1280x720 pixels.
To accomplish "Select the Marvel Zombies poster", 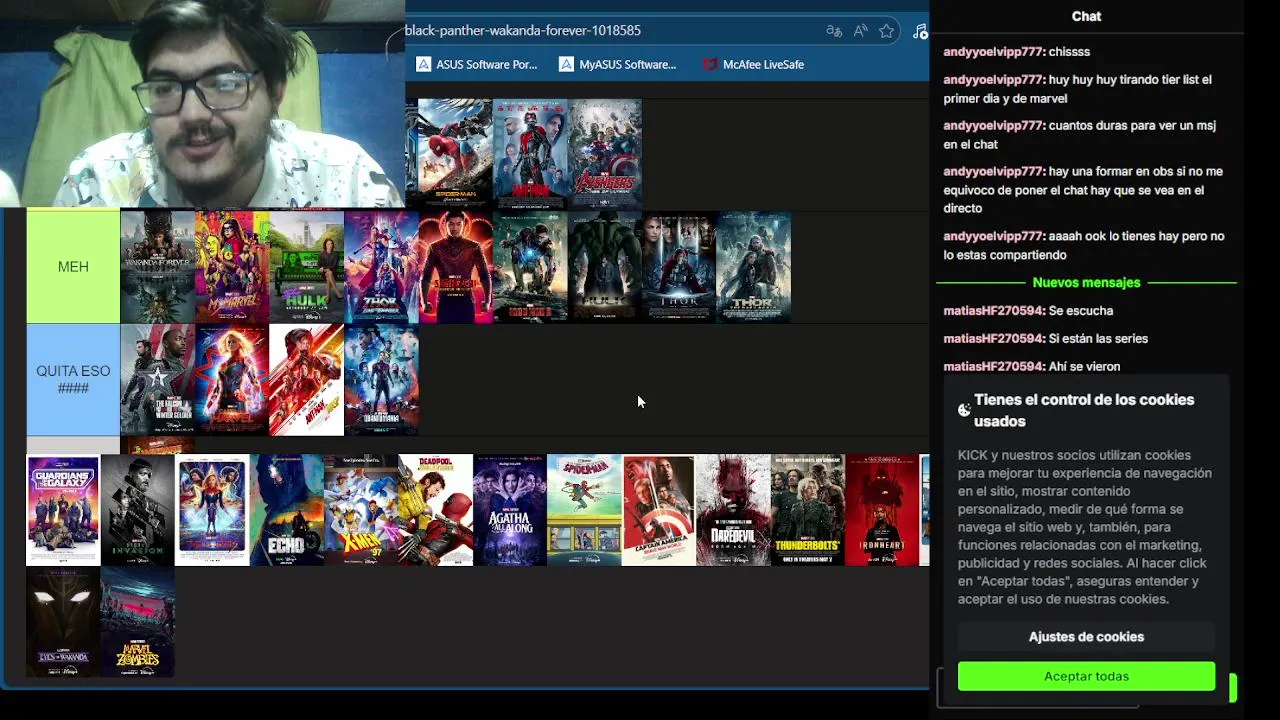I will (138, 622).
